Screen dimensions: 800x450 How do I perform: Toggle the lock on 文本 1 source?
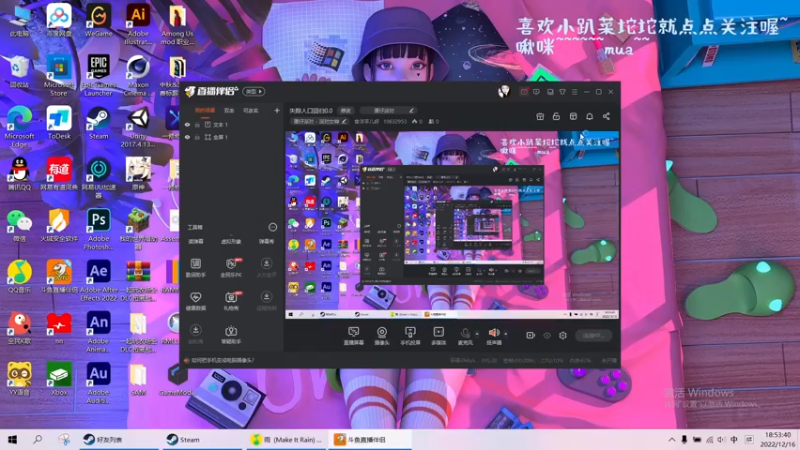click(x=197, y=124)
